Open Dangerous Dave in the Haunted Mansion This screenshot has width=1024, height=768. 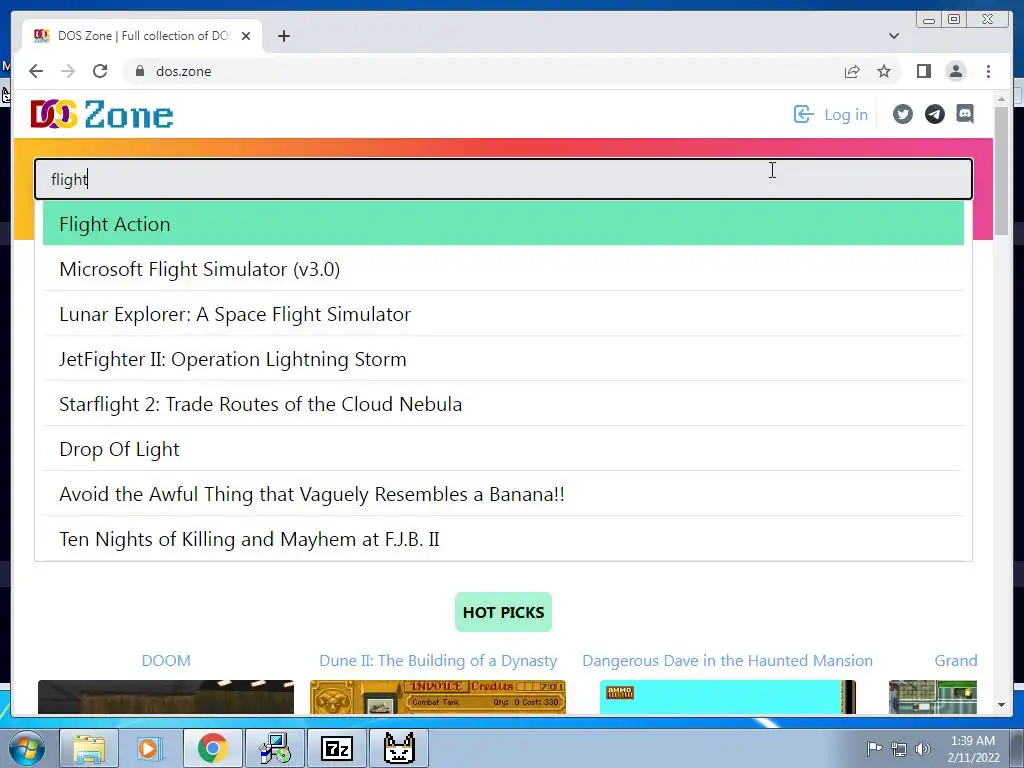[x=727, y=660]
